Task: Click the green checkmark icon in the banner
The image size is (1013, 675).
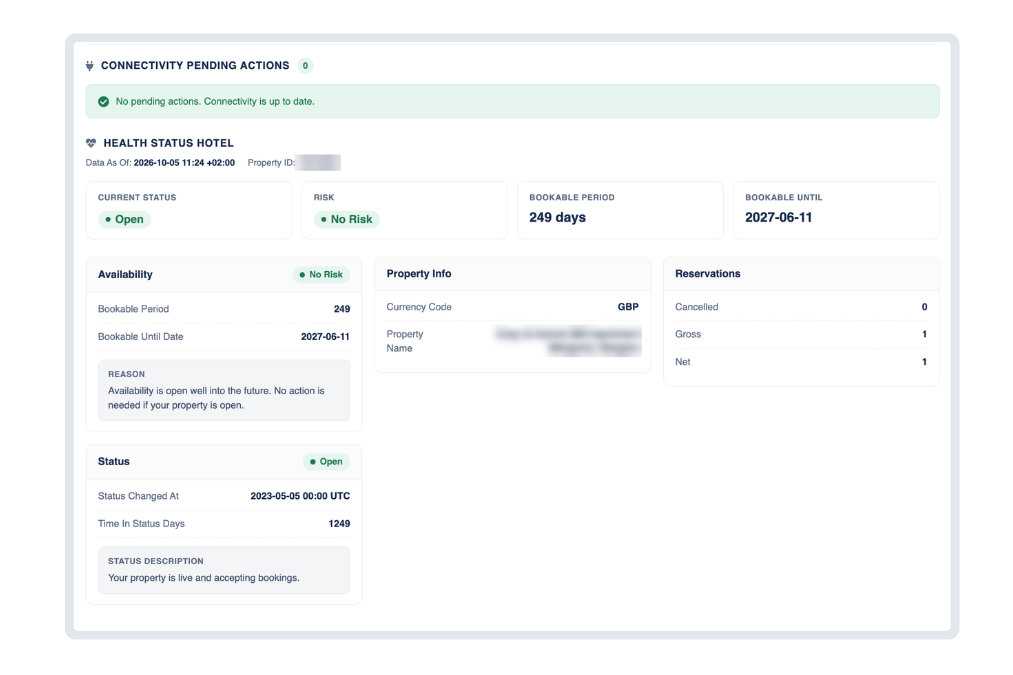Action: [x=103, y=101]
